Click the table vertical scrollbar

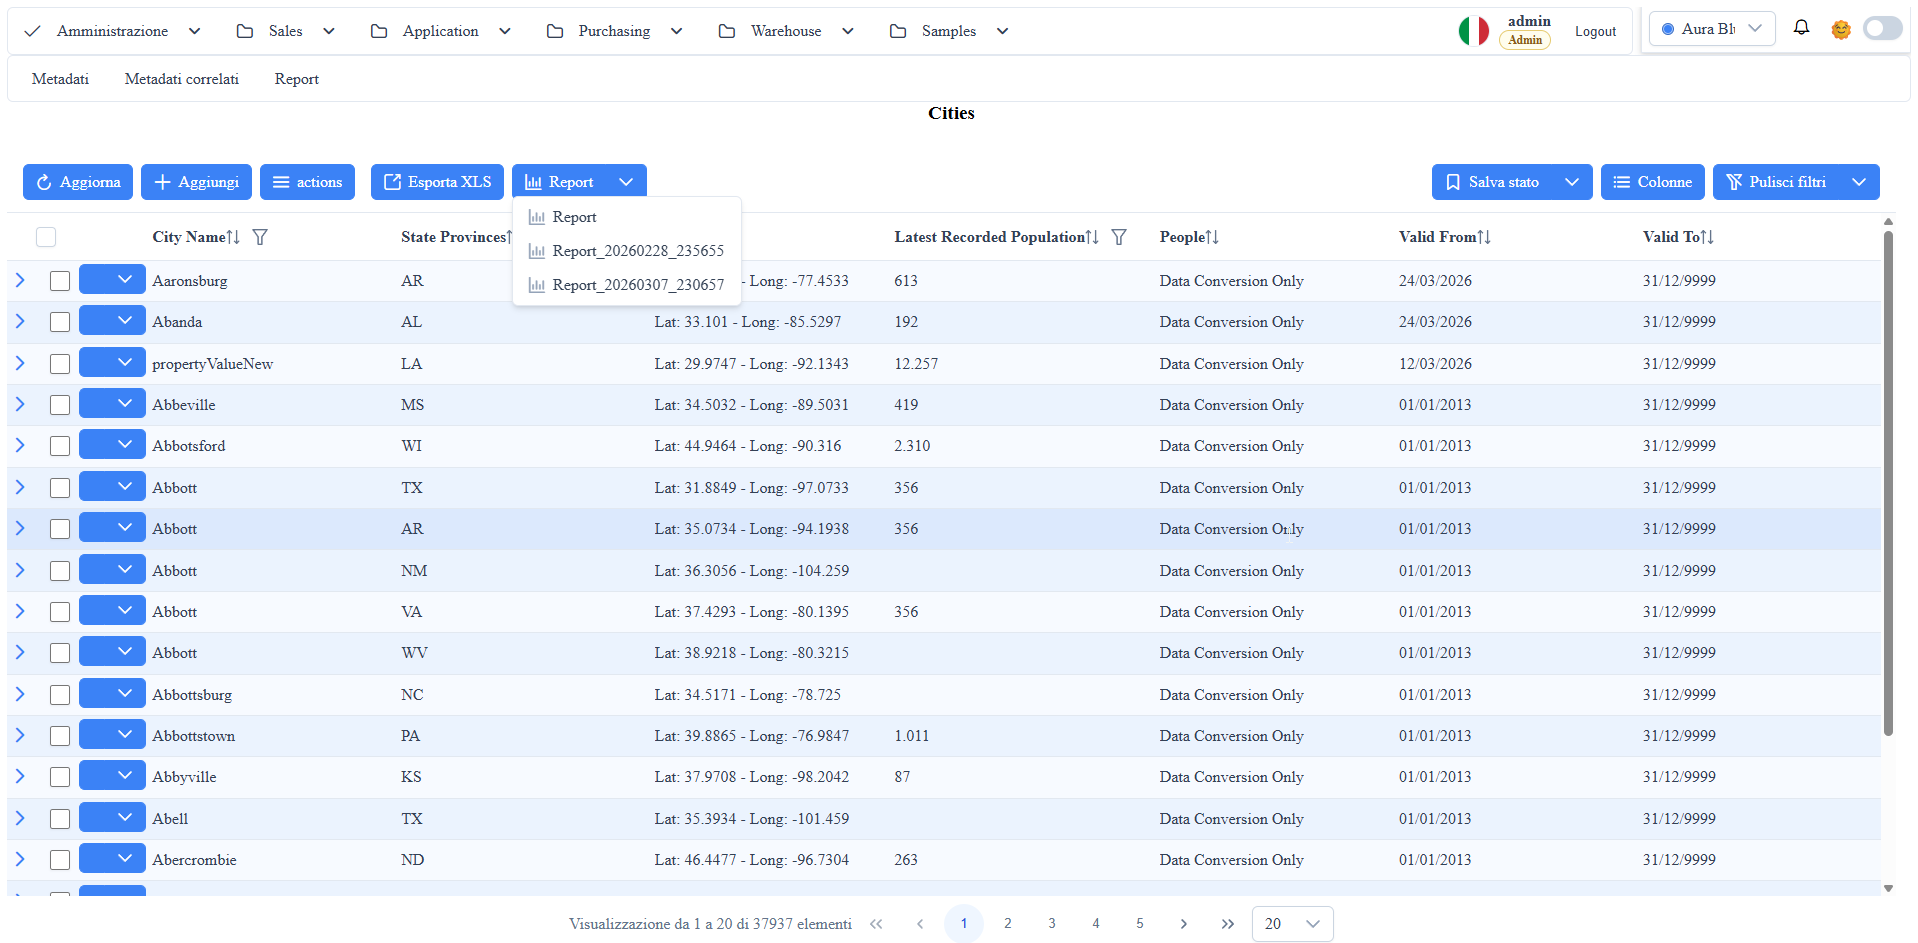coord(1888,483)
